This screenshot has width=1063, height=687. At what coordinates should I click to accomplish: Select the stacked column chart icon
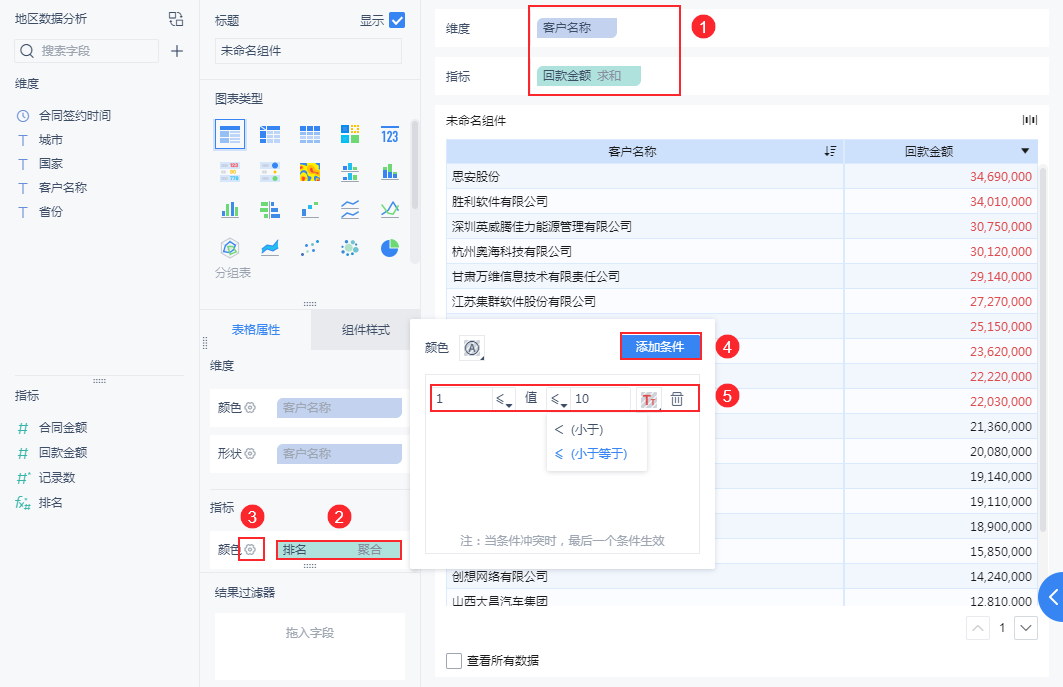click(390, 172)
